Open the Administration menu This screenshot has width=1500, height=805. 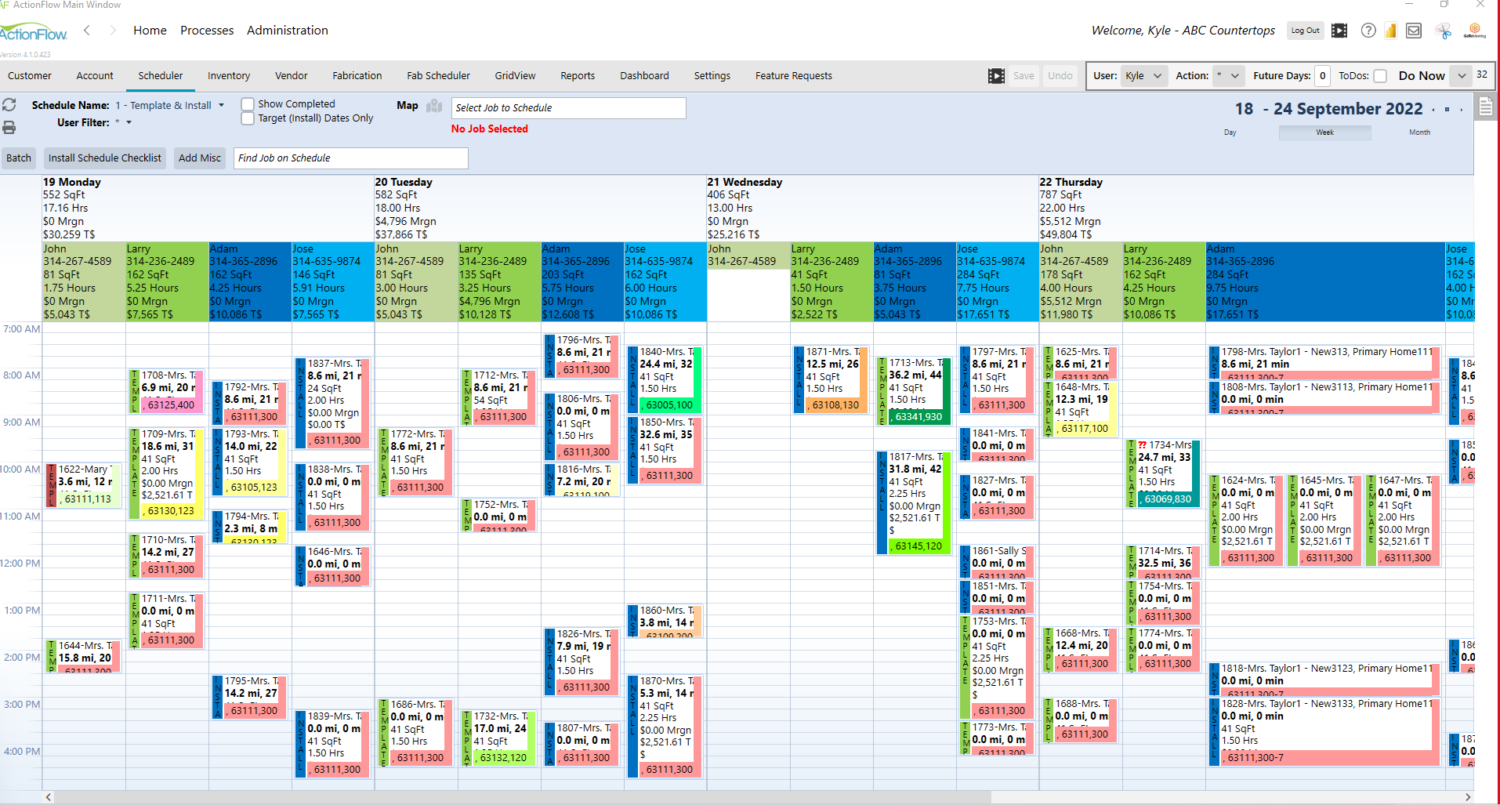tap(287, 30)
